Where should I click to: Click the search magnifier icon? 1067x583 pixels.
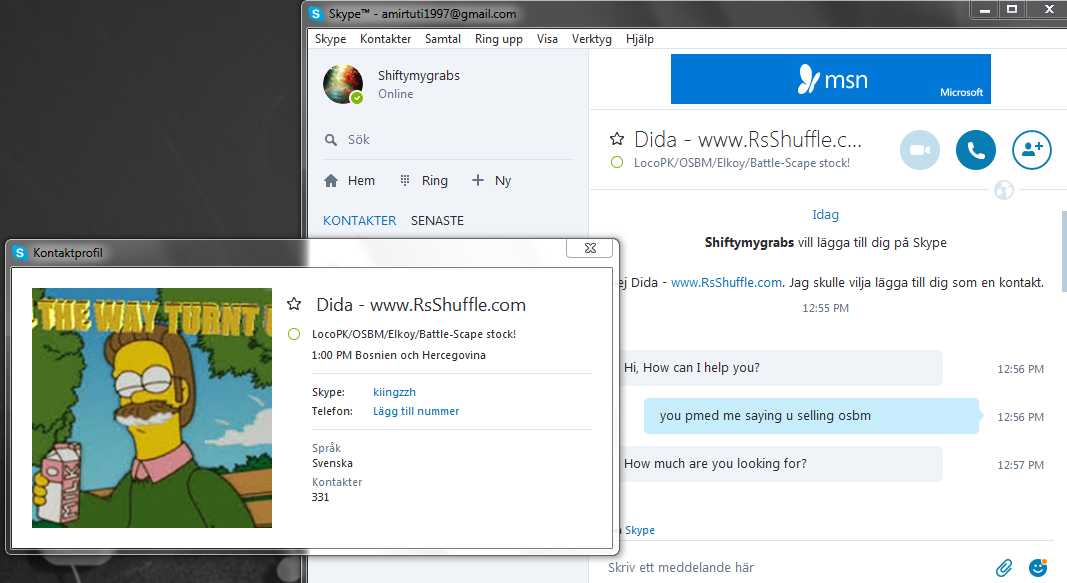coord(331,139)
